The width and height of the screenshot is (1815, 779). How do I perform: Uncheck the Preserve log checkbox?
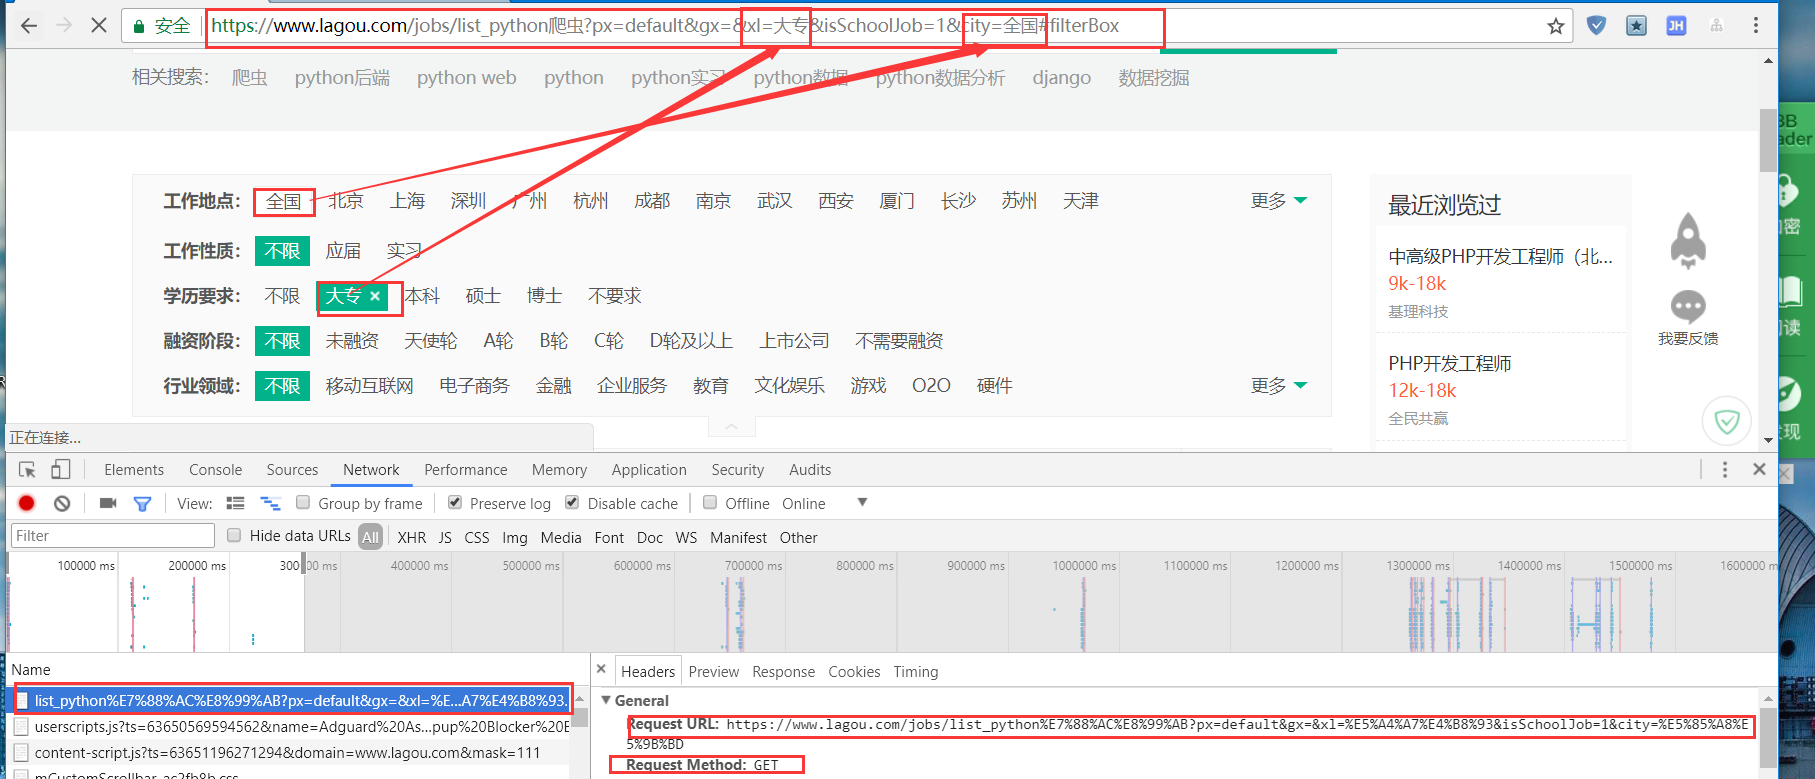[455, 502]
